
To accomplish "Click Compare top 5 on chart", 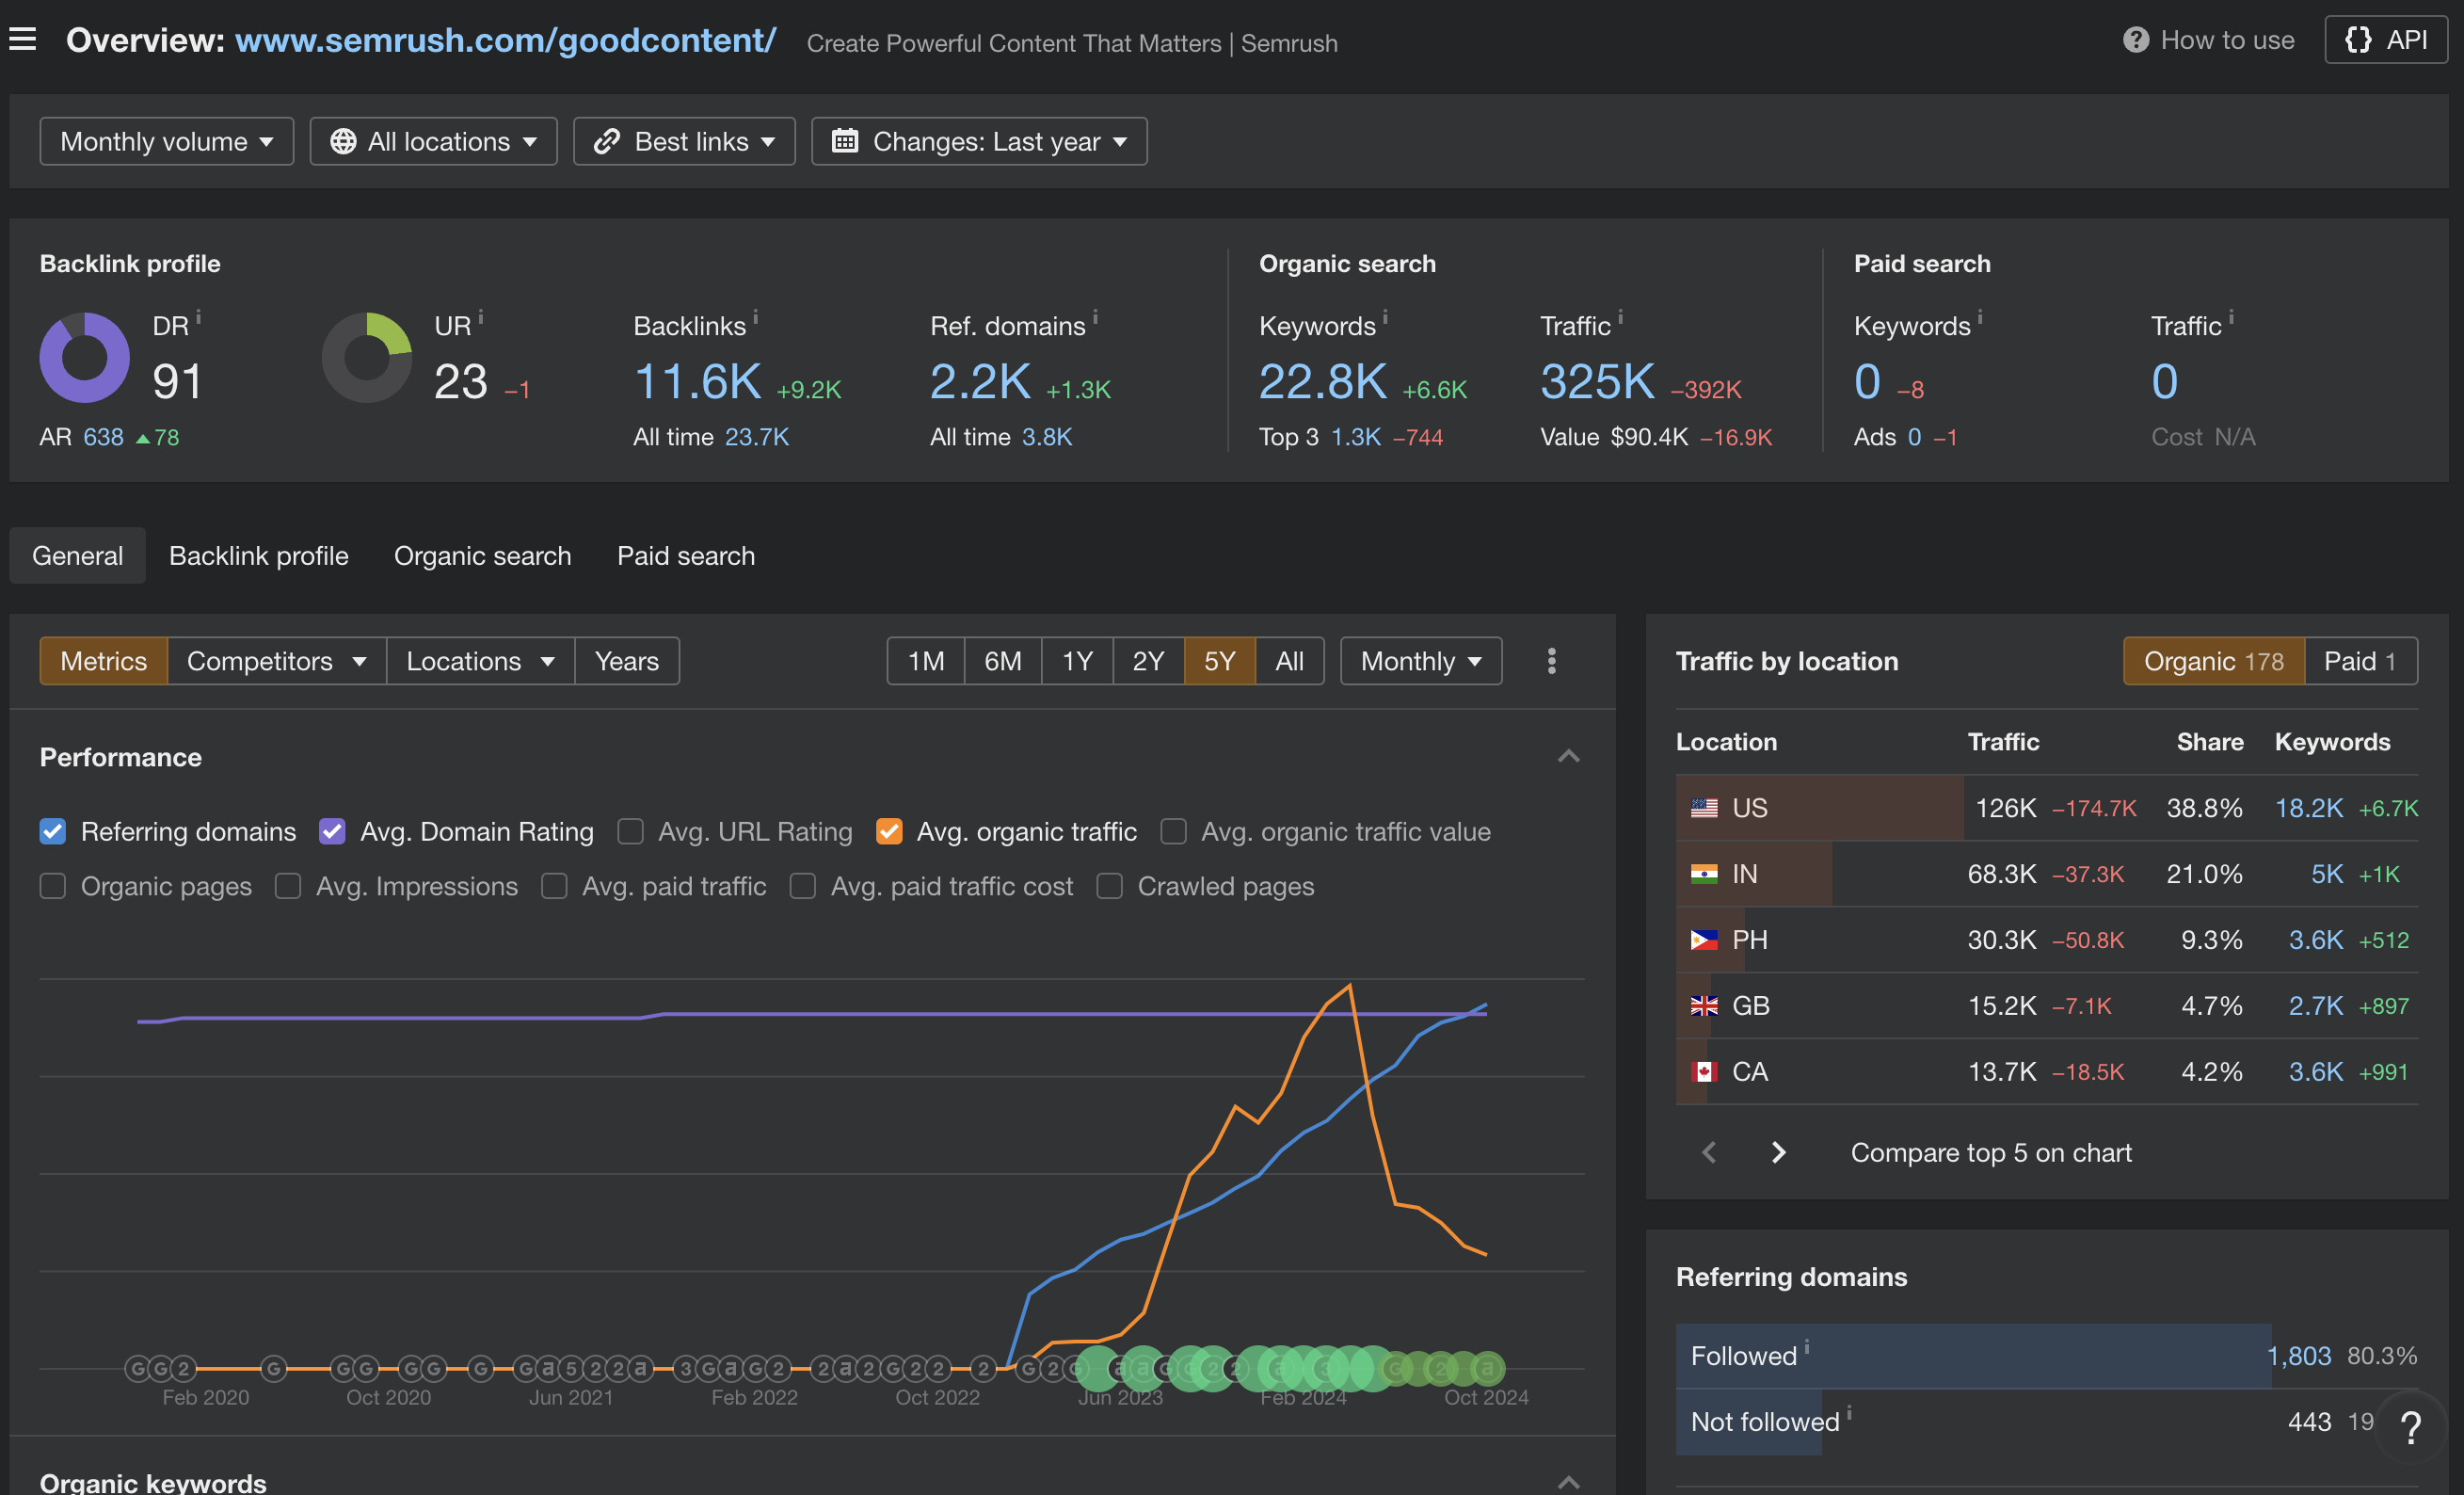I will 1991,1153.
